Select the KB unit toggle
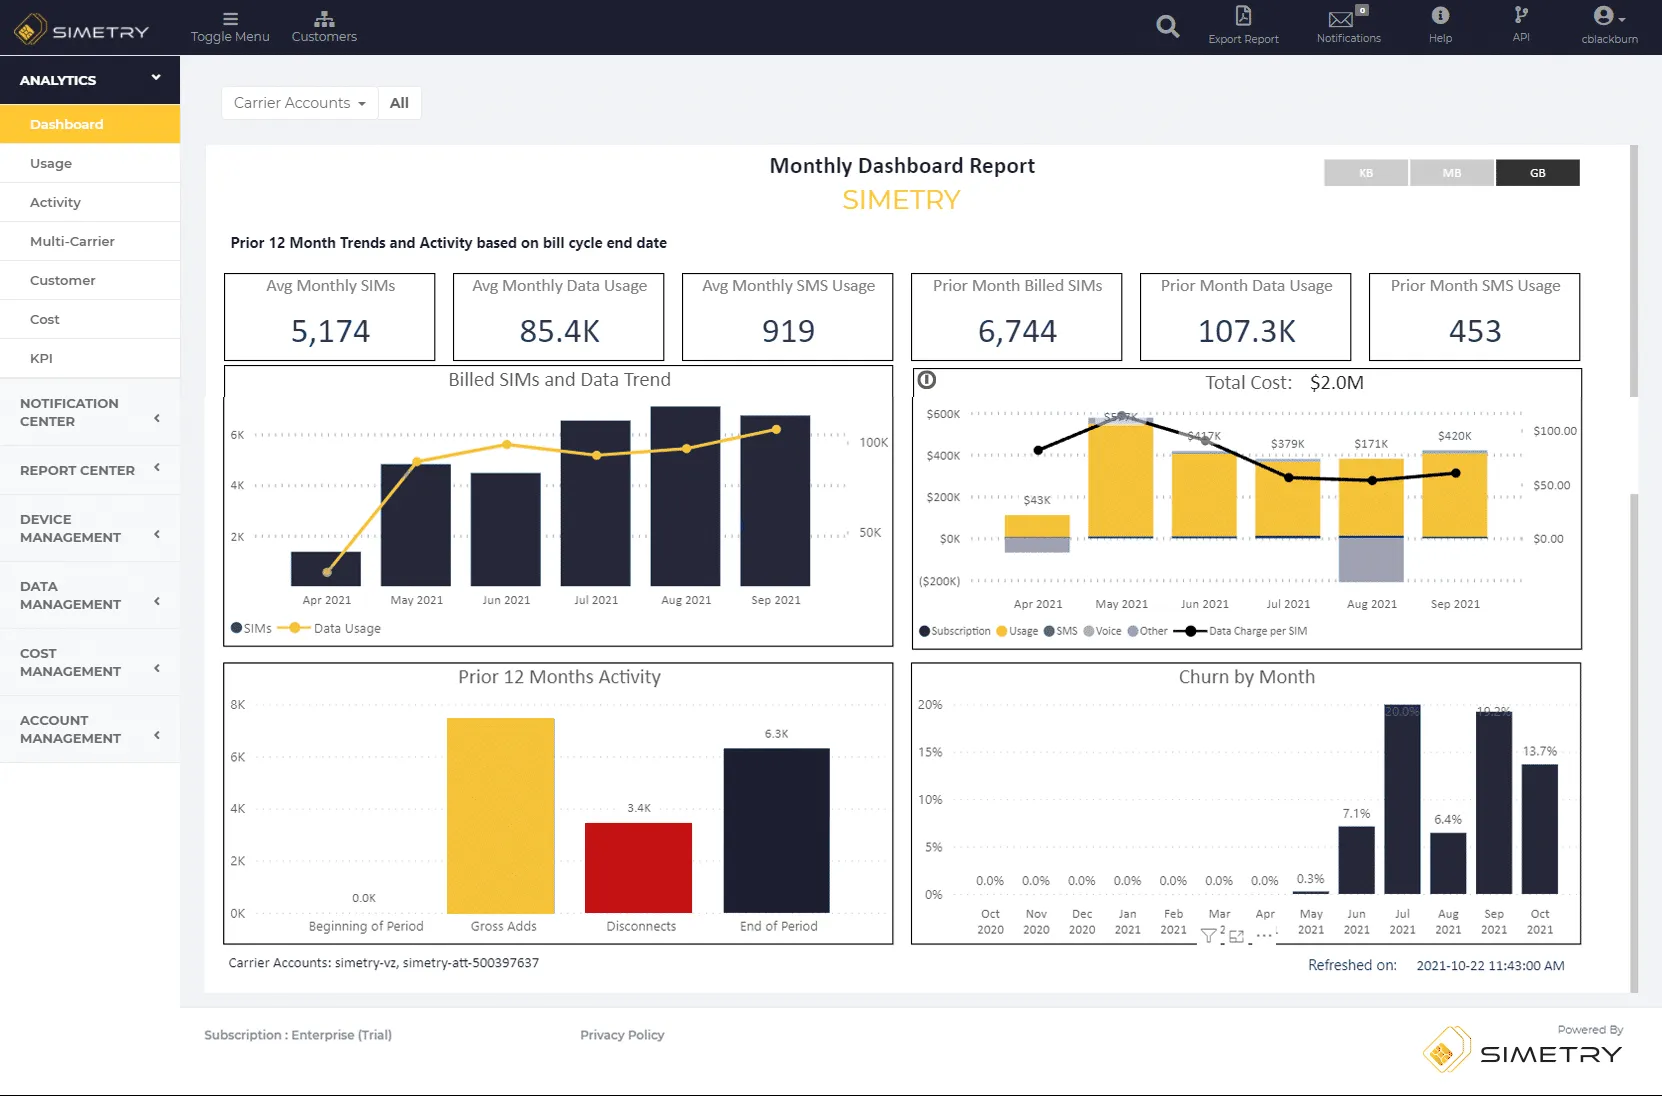The width and height of the screenshot is (1662, 1096). coord(1366,172)
